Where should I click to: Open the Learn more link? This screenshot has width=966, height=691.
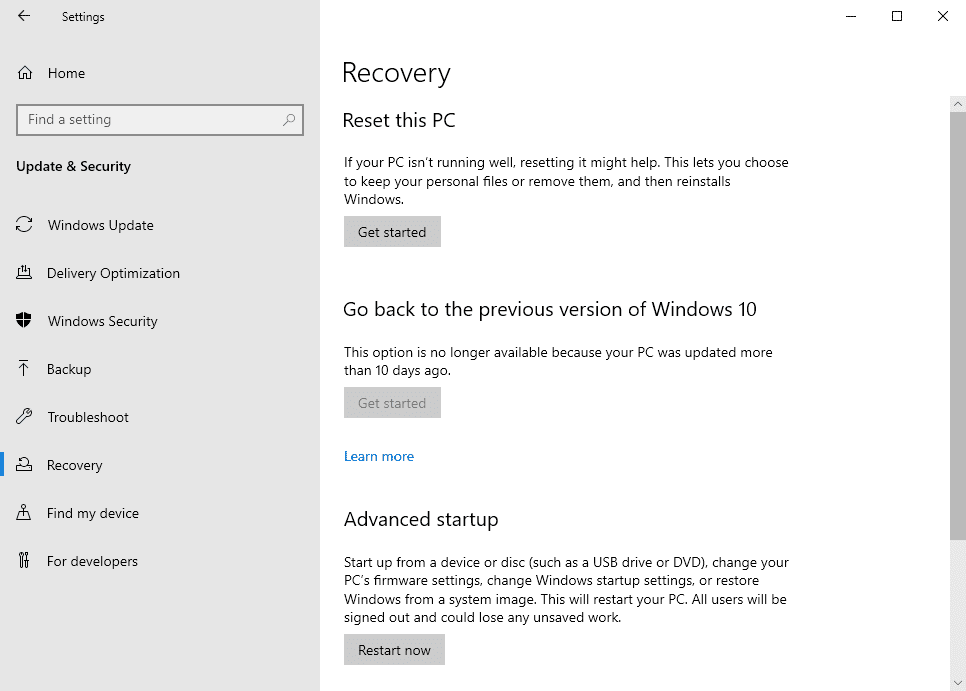pos(379,456)
